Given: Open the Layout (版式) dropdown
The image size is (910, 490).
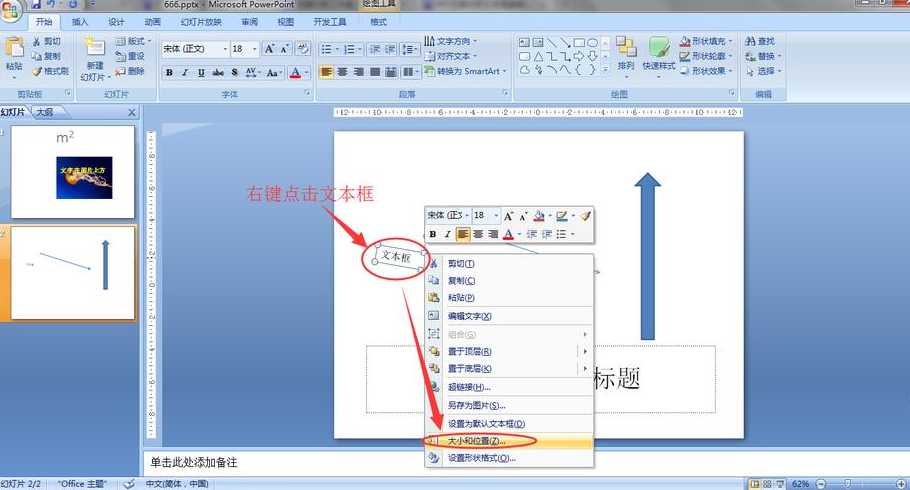Looking at the screenshot, I should pyautogui.click(x=133, y=41).
